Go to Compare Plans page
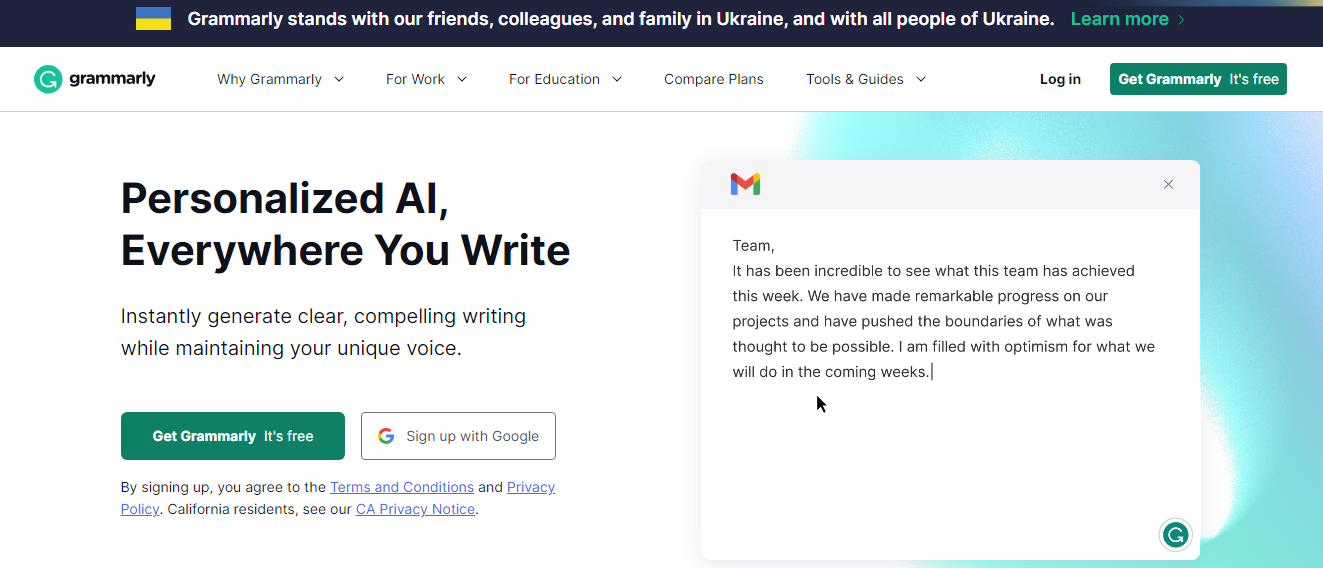 pyautogui.click(x=714, y=79)
